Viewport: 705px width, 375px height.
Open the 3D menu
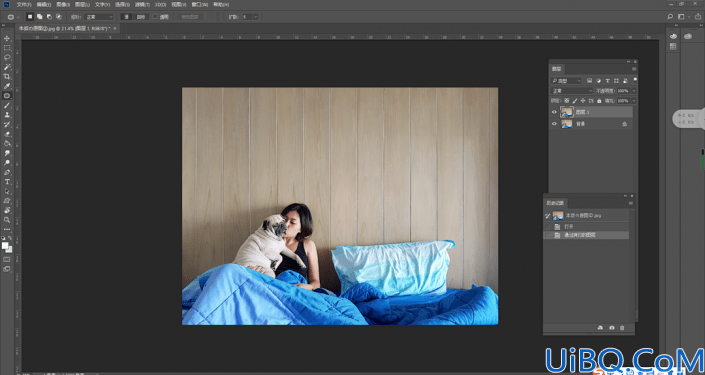pos(160,4)
